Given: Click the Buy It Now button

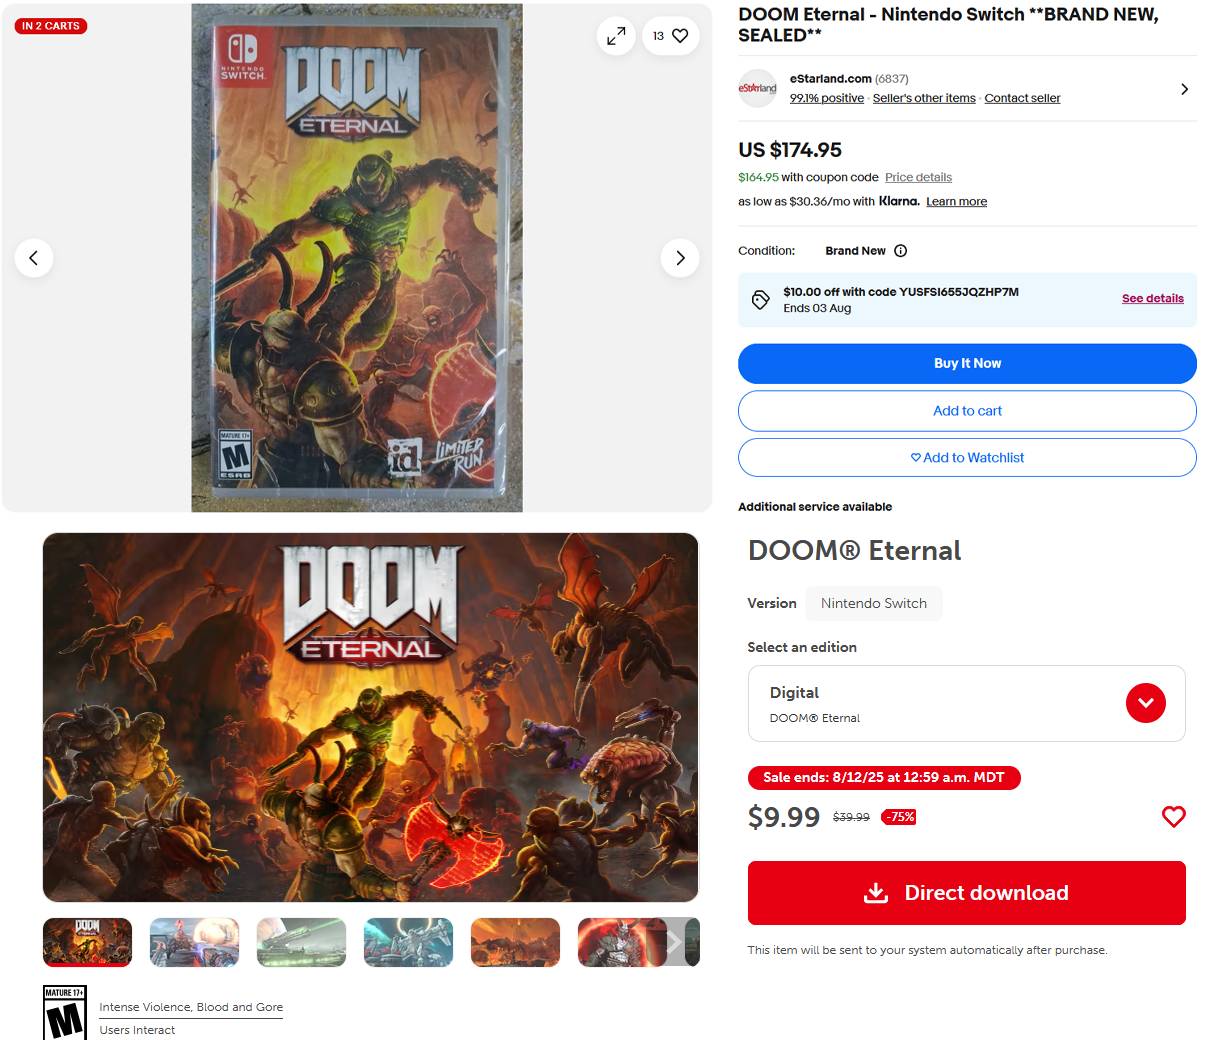Looking at the screenshot, I should click(967, 364).
